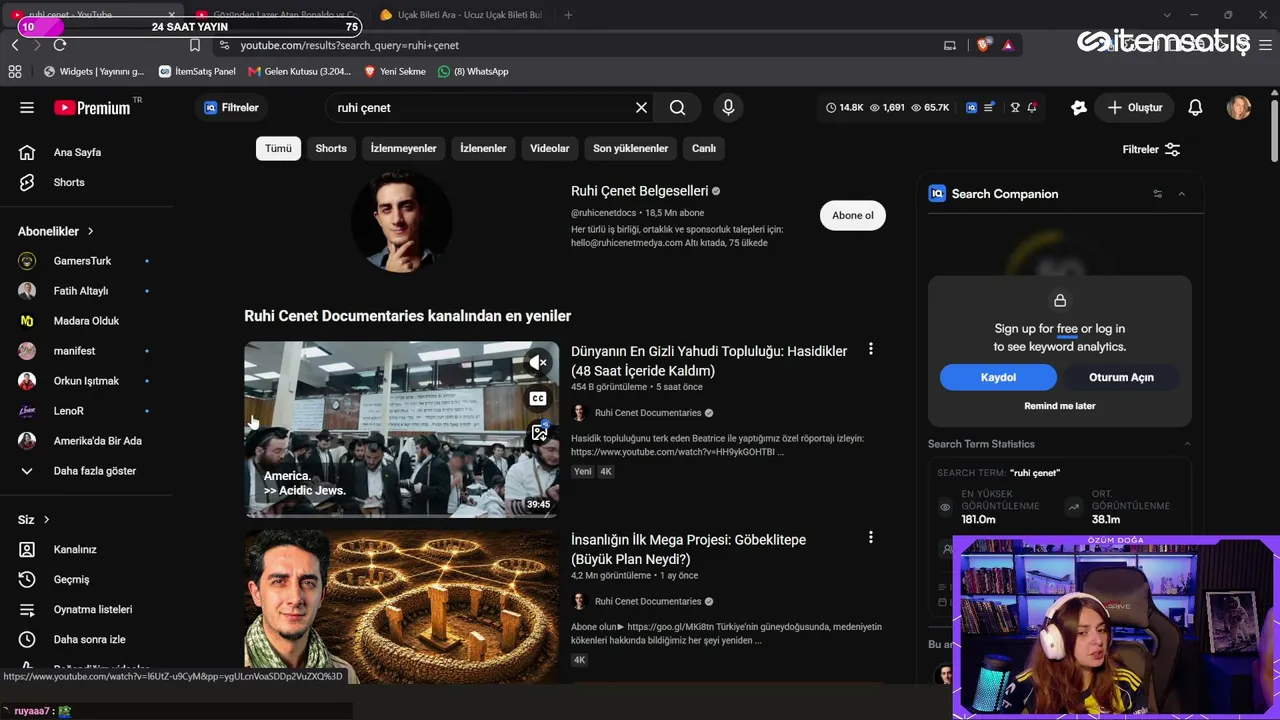The width and height of the screenshot is (1280, 720).
Task: Open the YouTube hamburger guide menu
Action: tap(27, 108)
